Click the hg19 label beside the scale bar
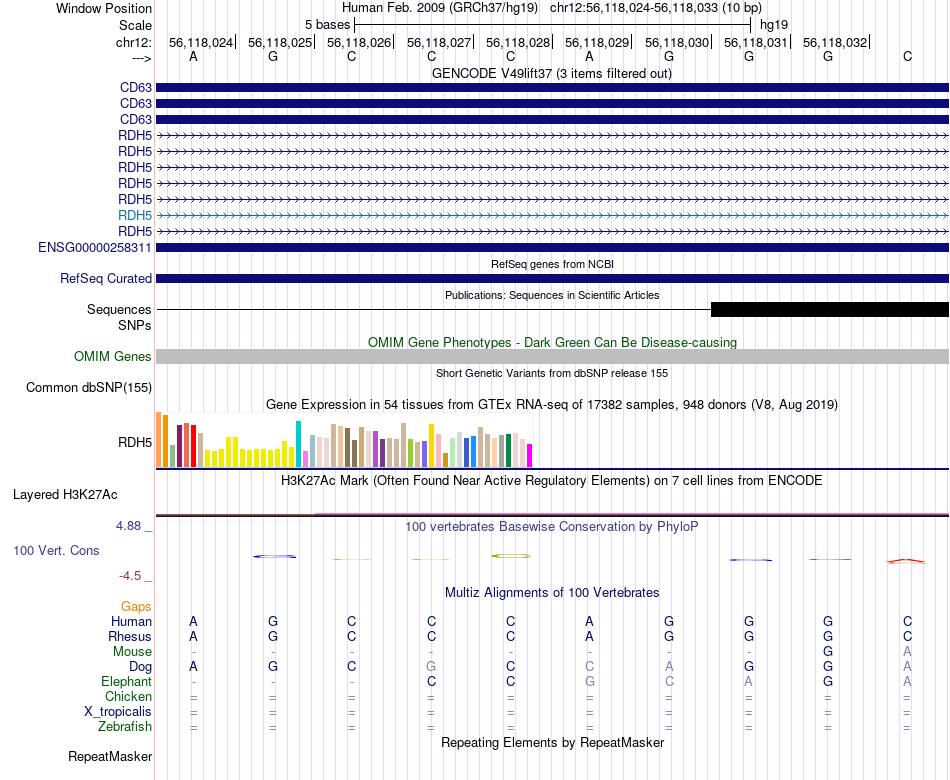 774,25
